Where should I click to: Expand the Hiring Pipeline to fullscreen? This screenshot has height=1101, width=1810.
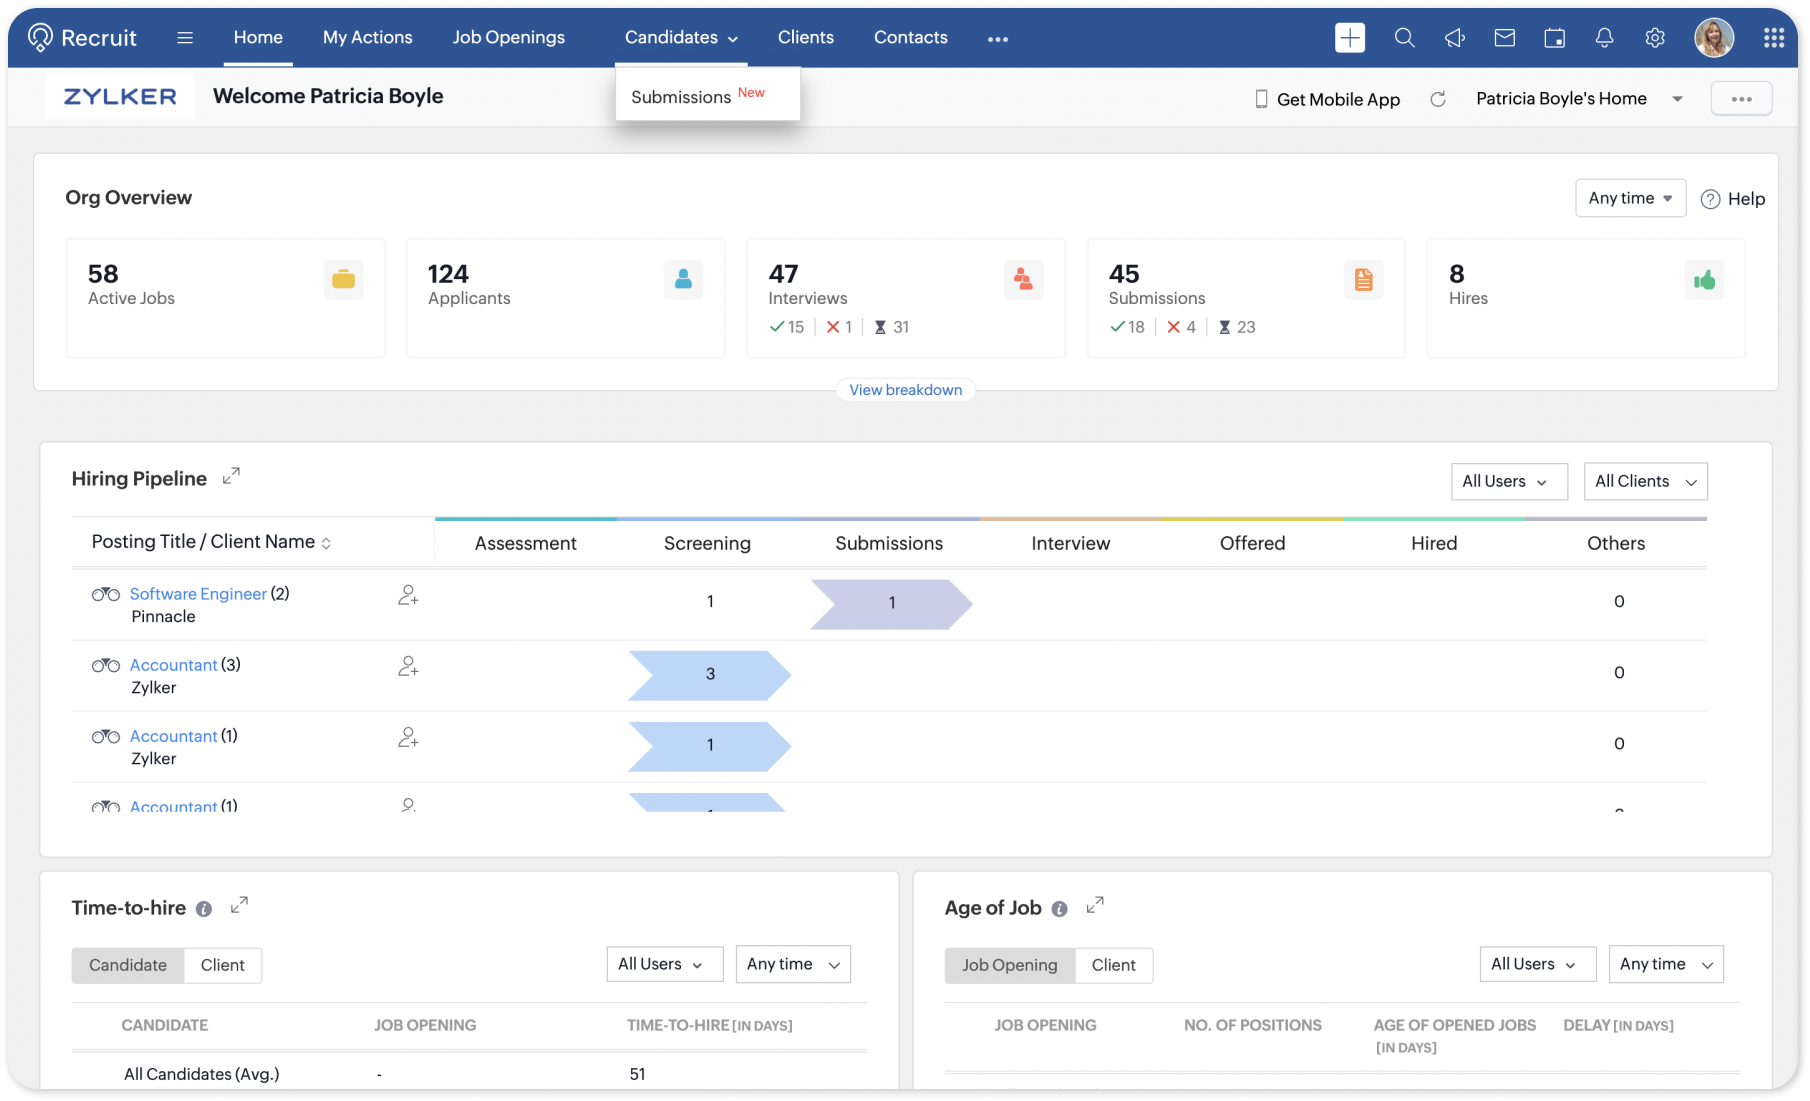(231, 476)
